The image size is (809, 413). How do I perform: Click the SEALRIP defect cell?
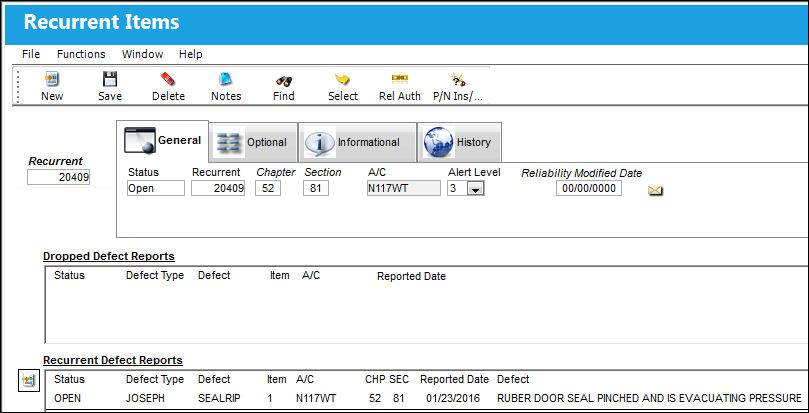tap(219, 399)
